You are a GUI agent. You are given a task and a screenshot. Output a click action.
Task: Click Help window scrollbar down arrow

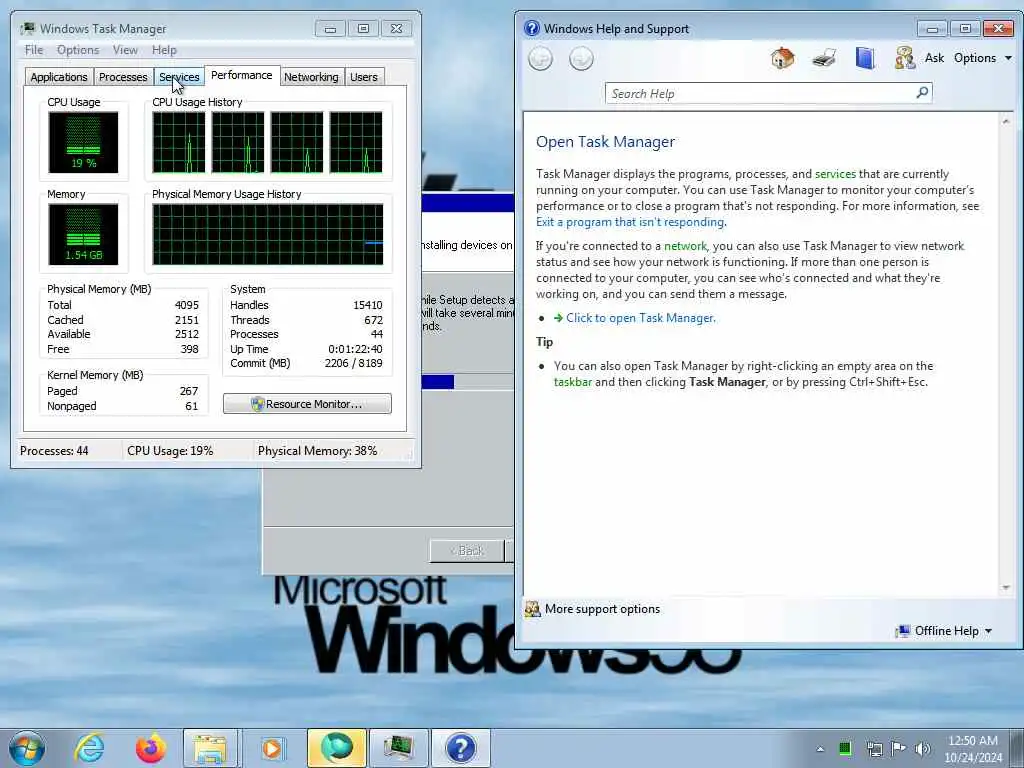click(x=1006, y=588)
